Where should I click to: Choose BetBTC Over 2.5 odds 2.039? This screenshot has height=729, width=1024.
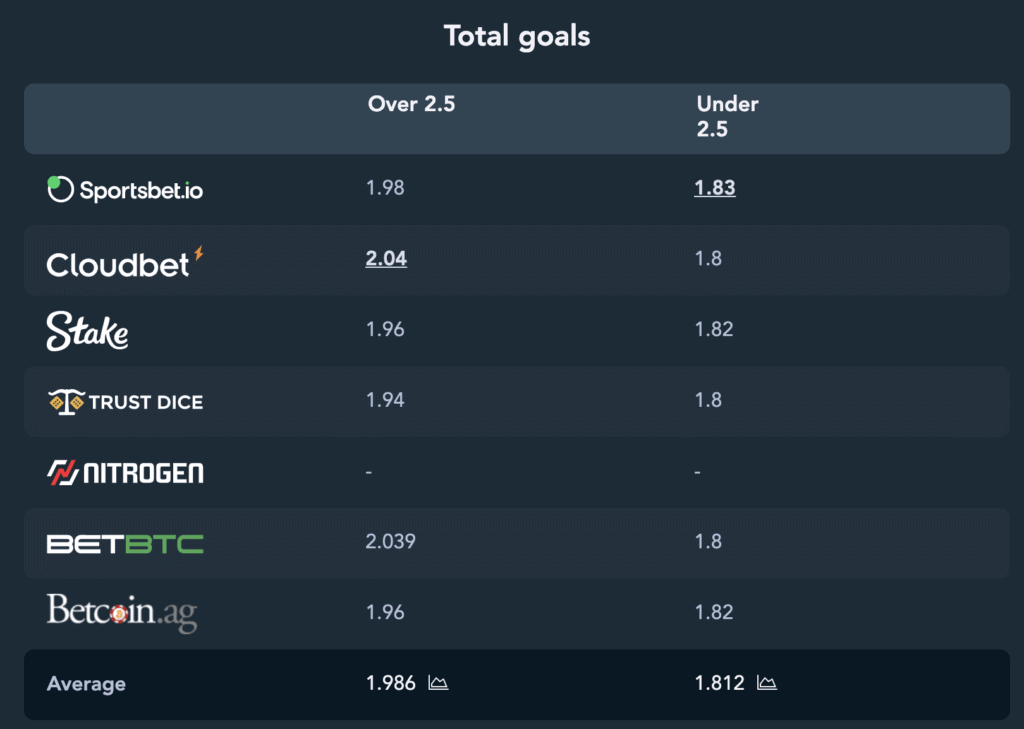coord(391,541)
